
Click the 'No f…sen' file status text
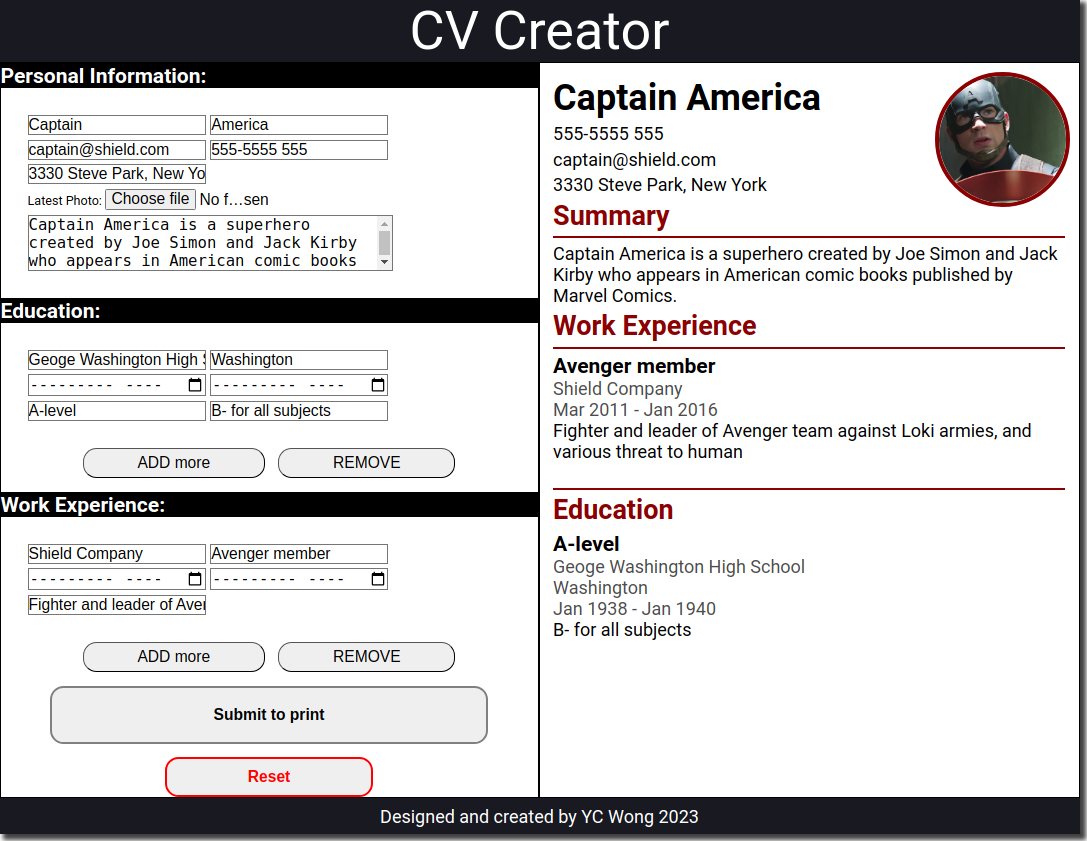coord(234,200)
